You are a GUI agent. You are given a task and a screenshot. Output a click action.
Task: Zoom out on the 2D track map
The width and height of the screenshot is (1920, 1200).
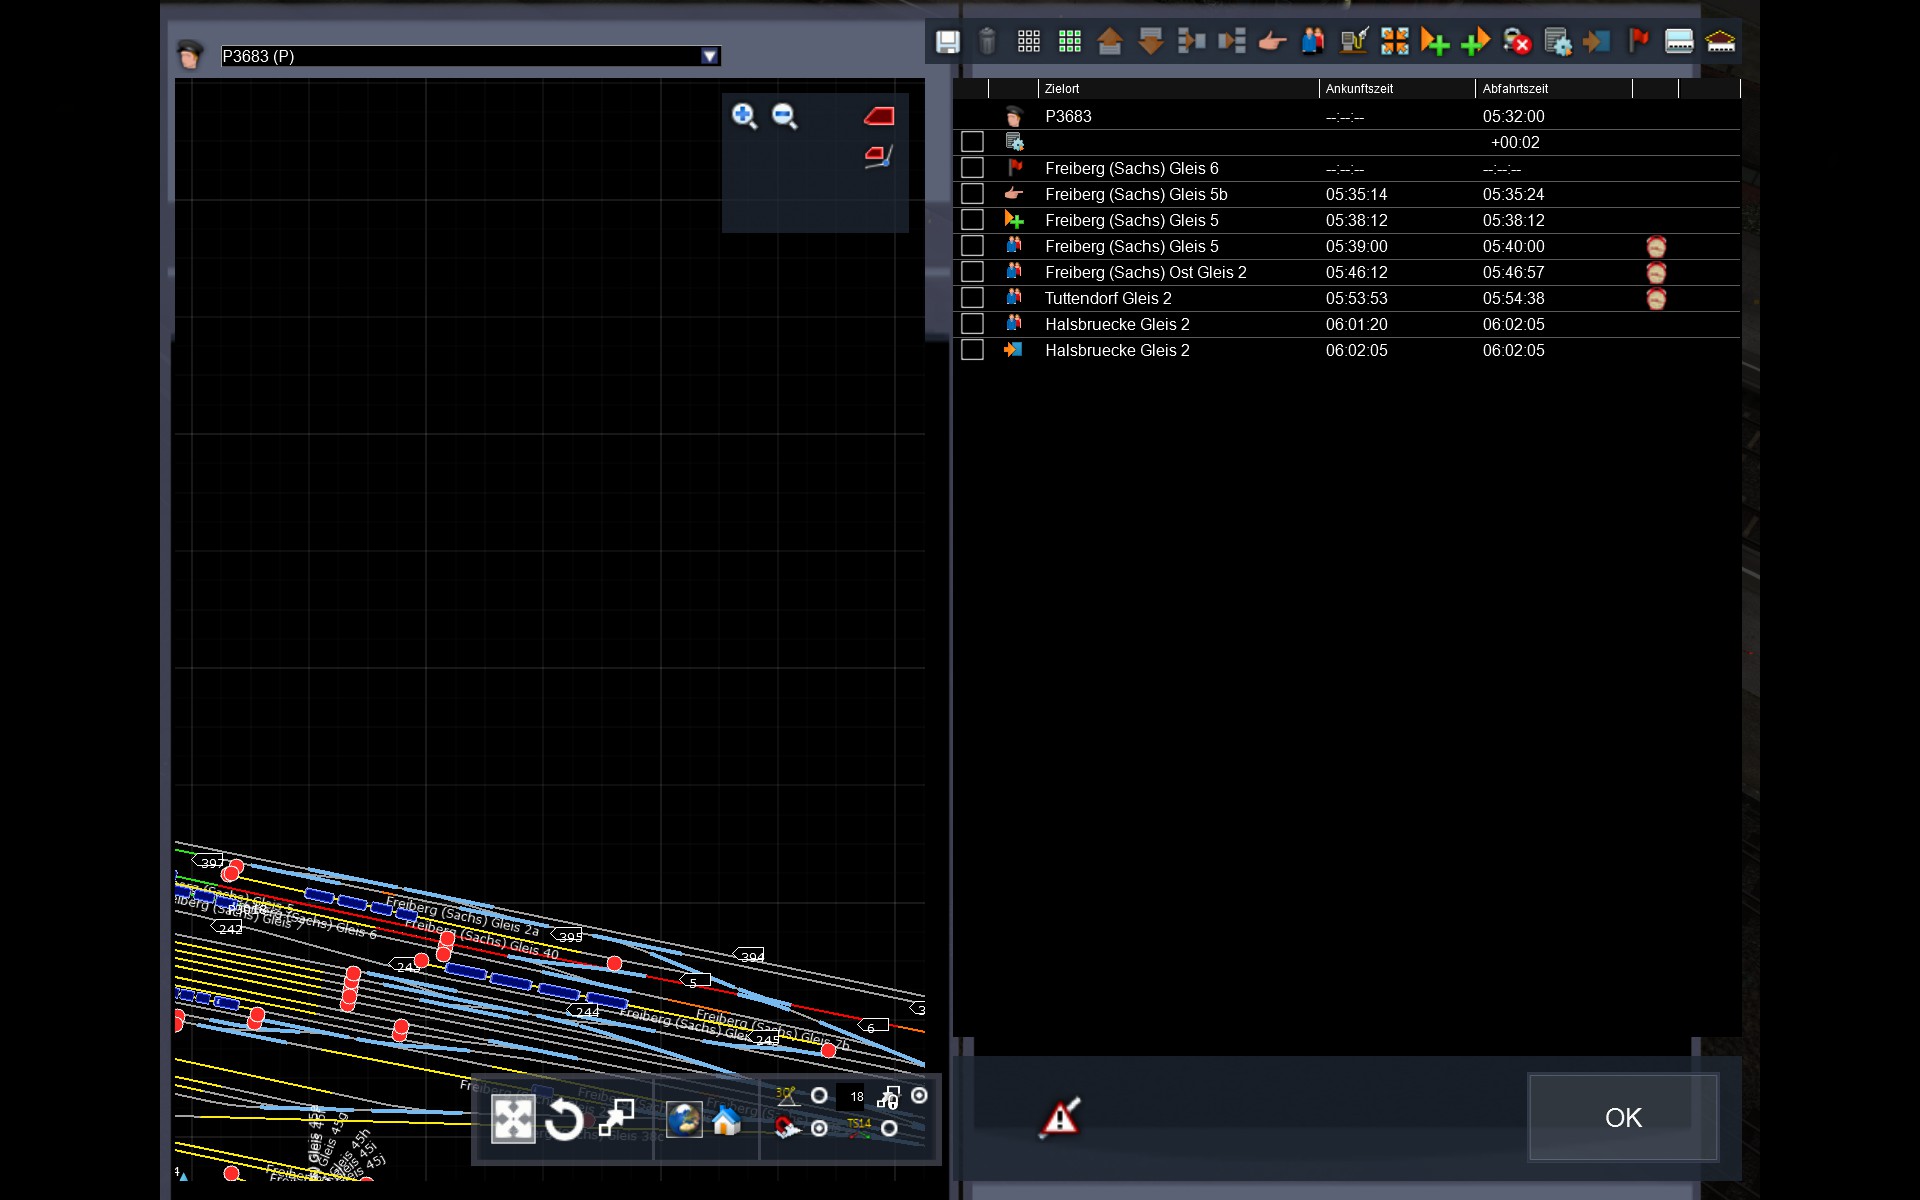[x=785, y=116]
